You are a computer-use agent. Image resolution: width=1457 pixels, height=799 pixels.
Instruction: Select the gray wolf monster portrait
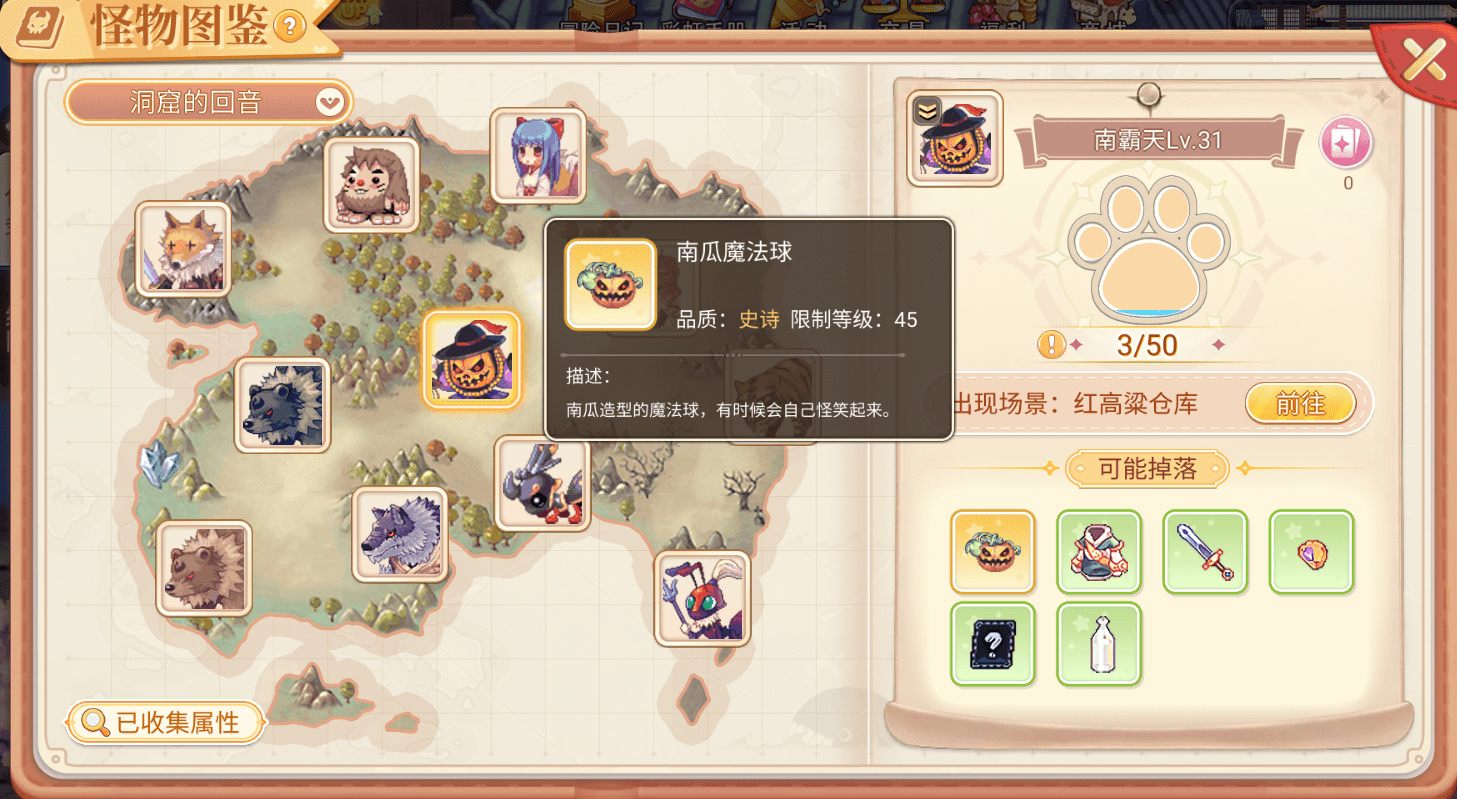coord(400,534)
